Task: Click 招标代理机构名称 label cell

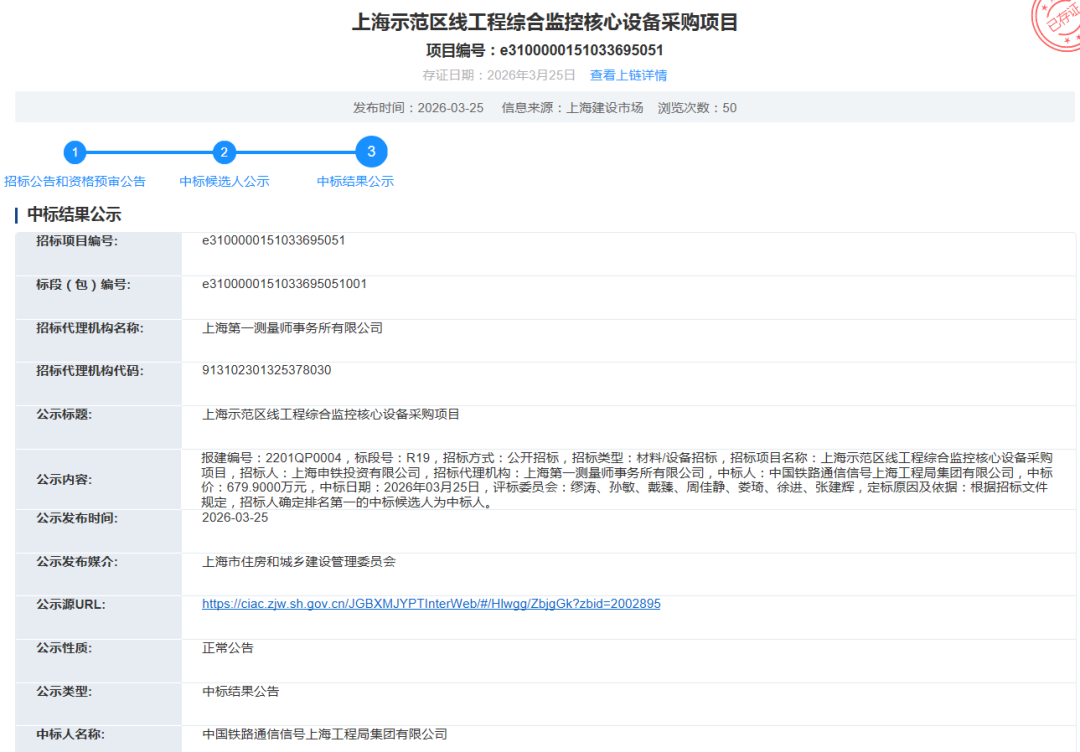Action: [98, 341]
